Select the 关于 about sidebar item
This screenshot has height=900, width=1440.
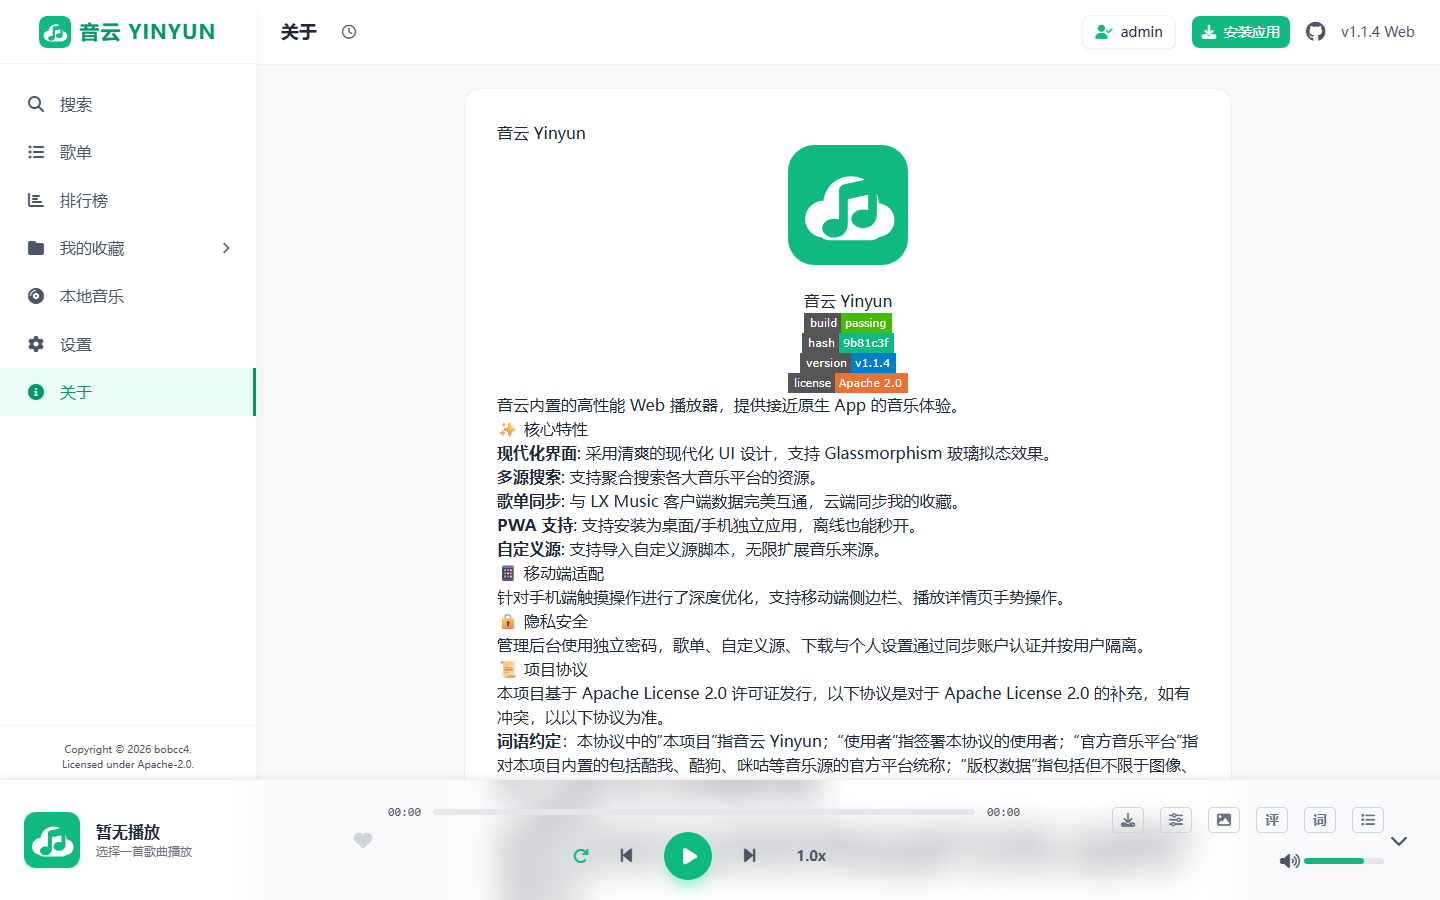pyautogui.click(x=128, y=392)
